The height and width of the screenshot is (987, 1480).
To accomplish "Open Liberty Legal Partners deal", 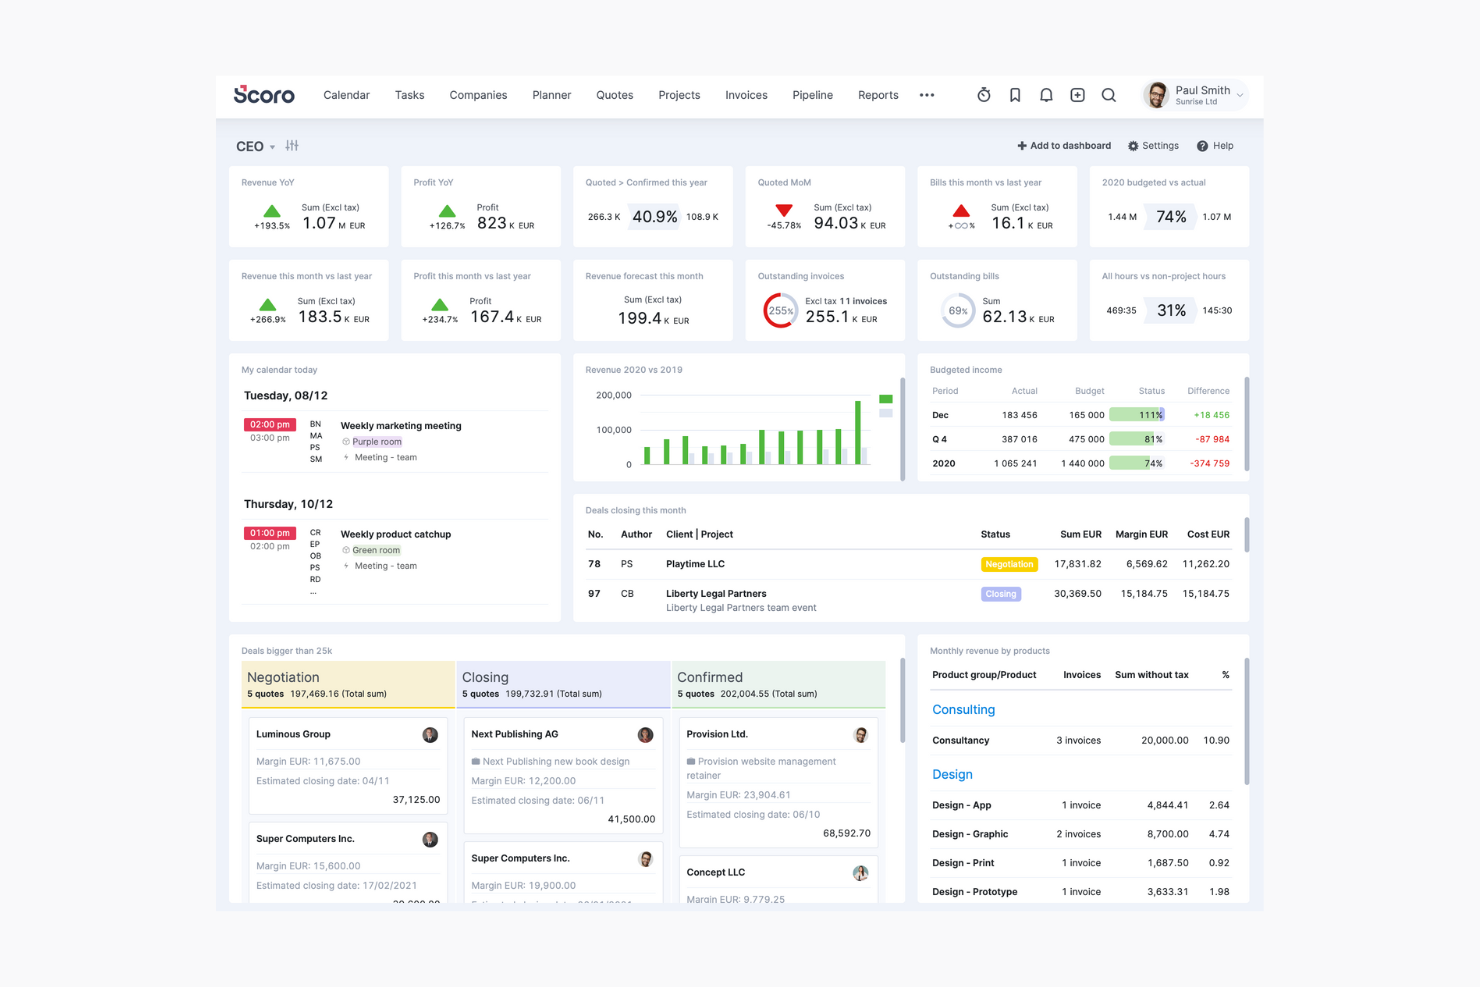I will click(x=716, y=594).
